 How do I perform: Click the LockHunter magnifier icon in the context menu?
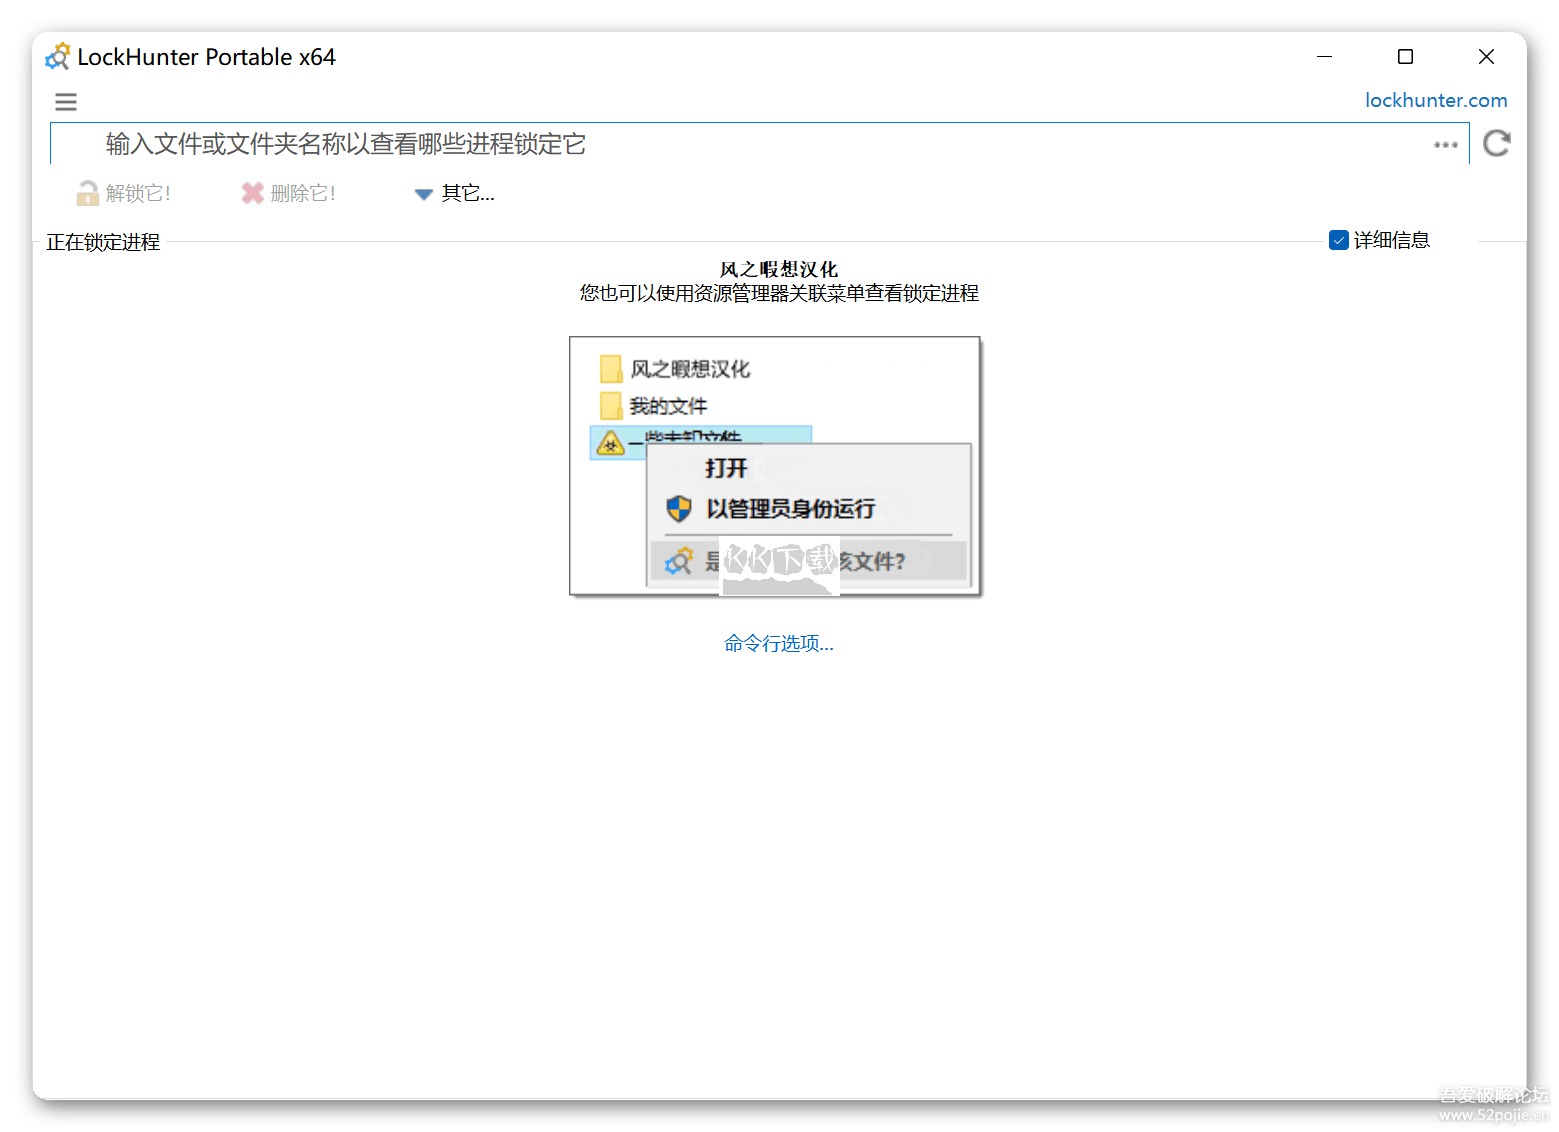click(679, 561)
